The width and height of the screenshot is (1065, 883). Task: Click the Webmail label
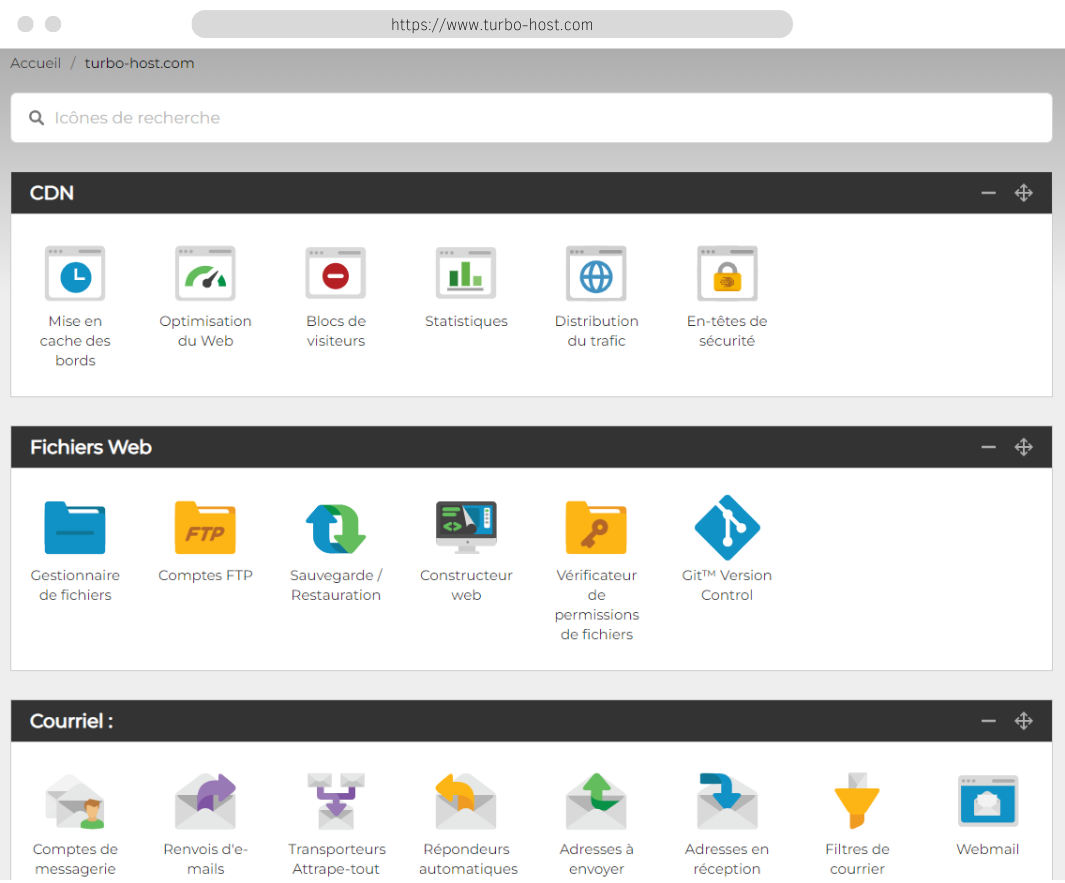pos(988,850)
